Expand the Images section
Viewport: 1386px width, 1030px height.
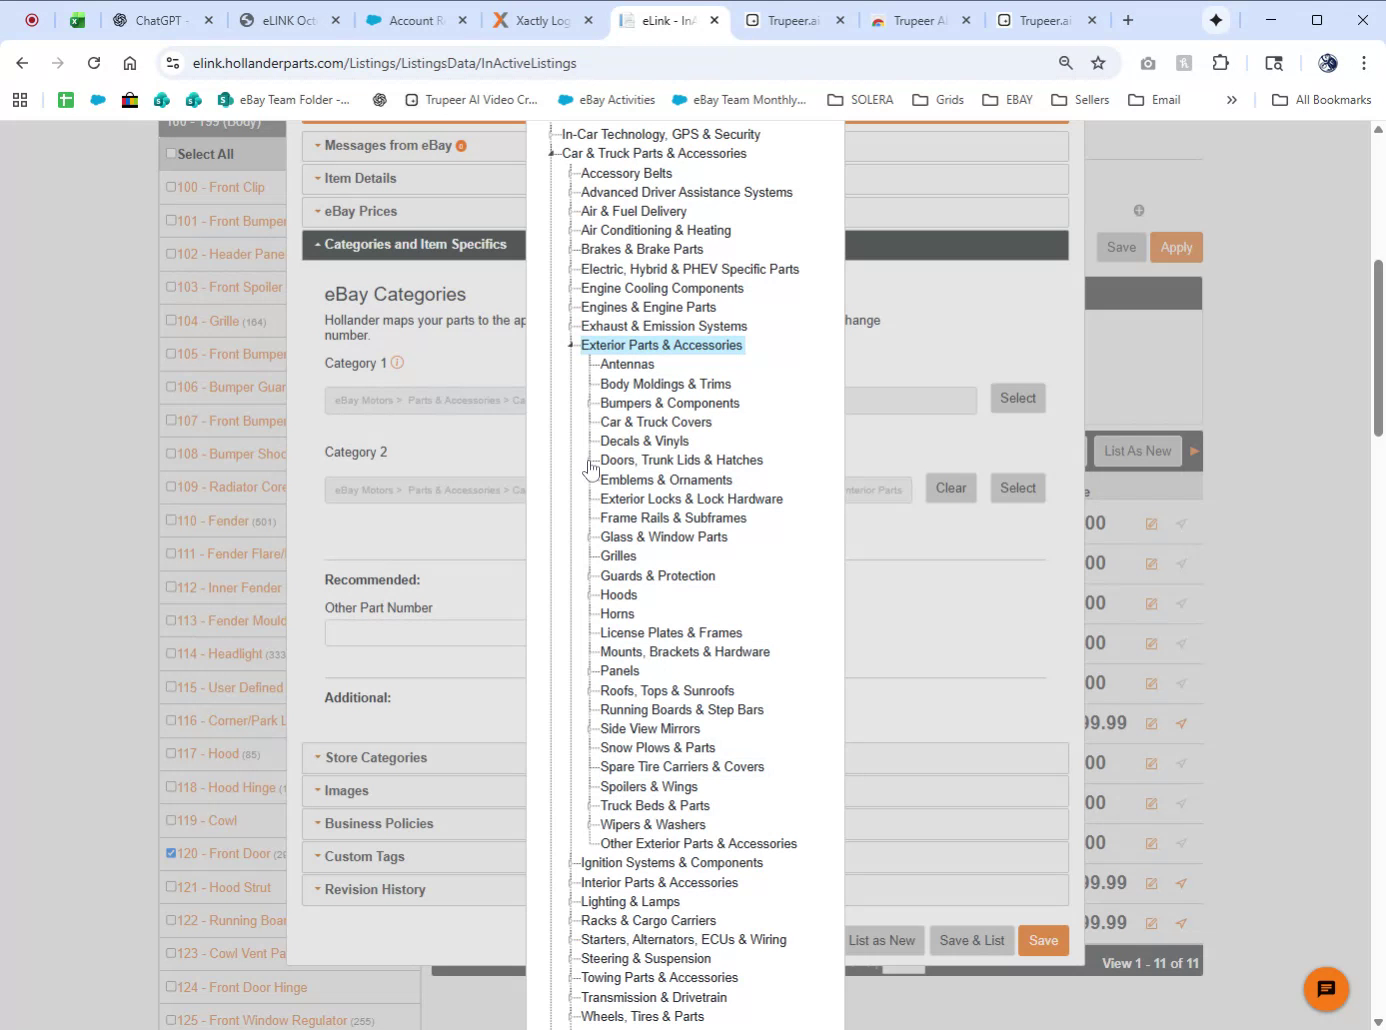tap(414, 791)
